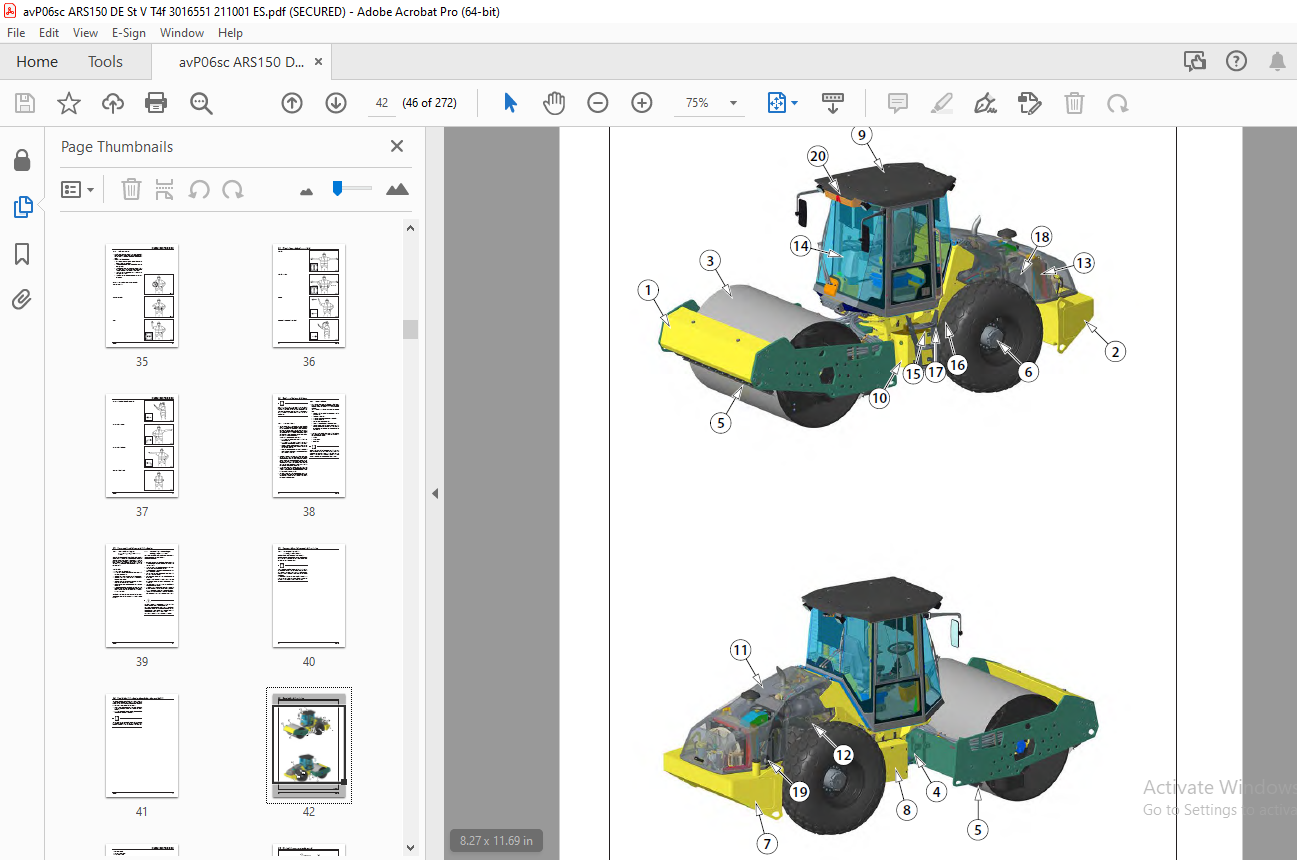
Task: Open the View menu
Action: coord(86,33)
